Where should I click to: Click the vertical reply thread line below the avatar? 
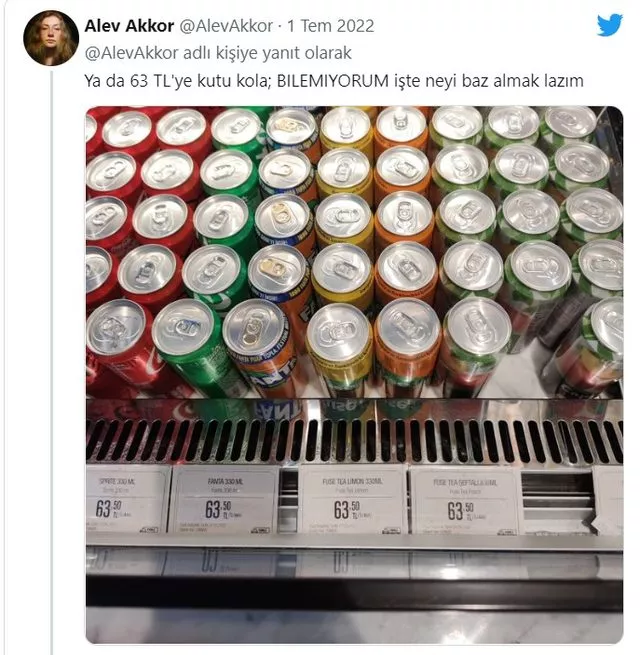(x=52, y=361)
